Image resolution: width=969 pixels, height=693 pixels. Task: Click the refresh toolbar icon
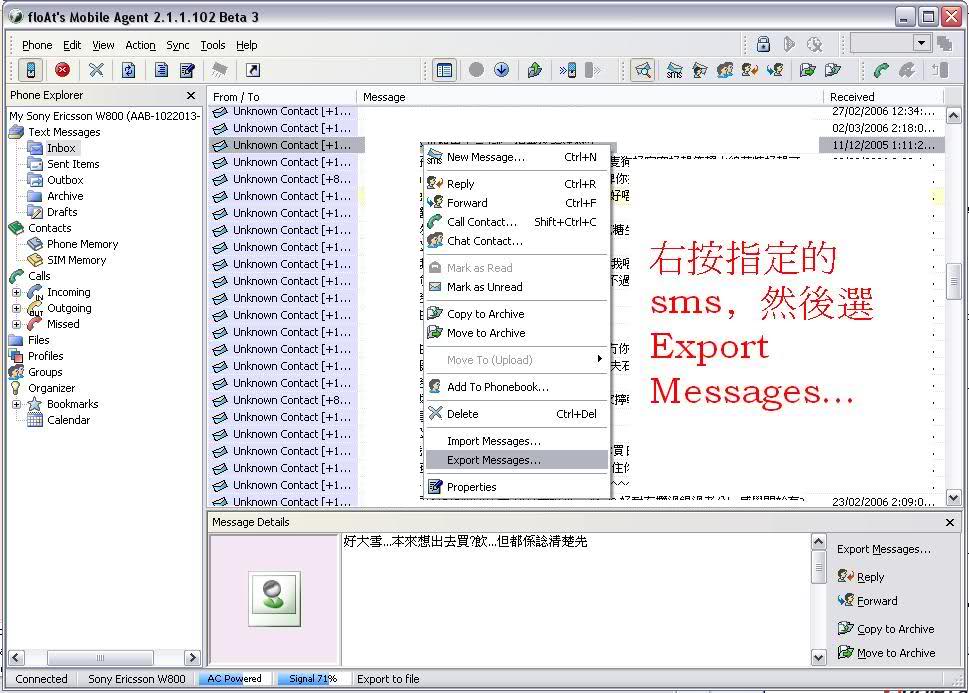point(129,70)
